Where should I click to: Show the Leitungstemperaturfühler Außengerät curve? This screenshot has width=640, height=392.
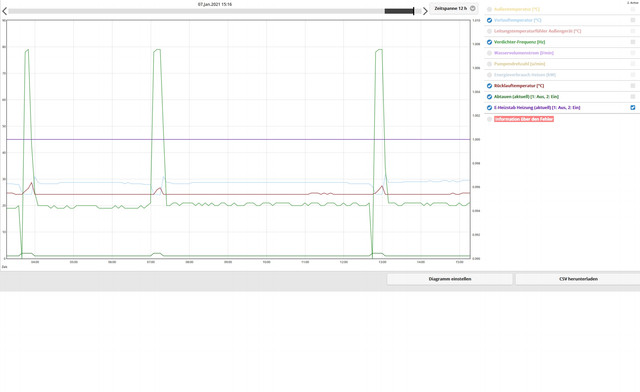click(489, 31)
